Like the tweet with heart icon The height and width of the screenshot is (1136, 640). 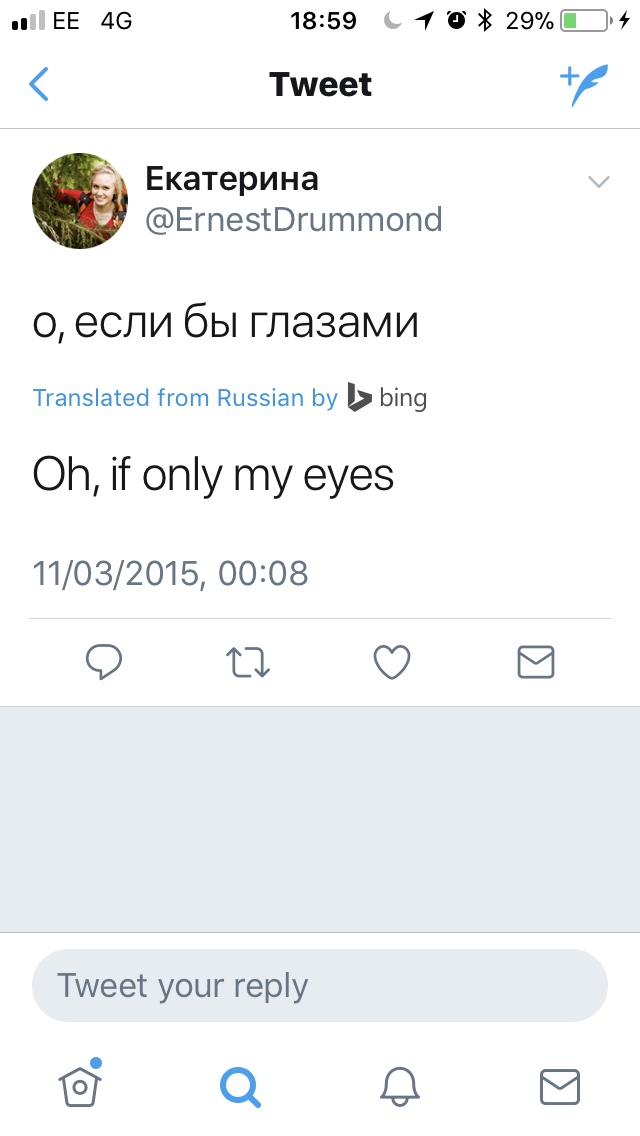[x=391, y=662]
